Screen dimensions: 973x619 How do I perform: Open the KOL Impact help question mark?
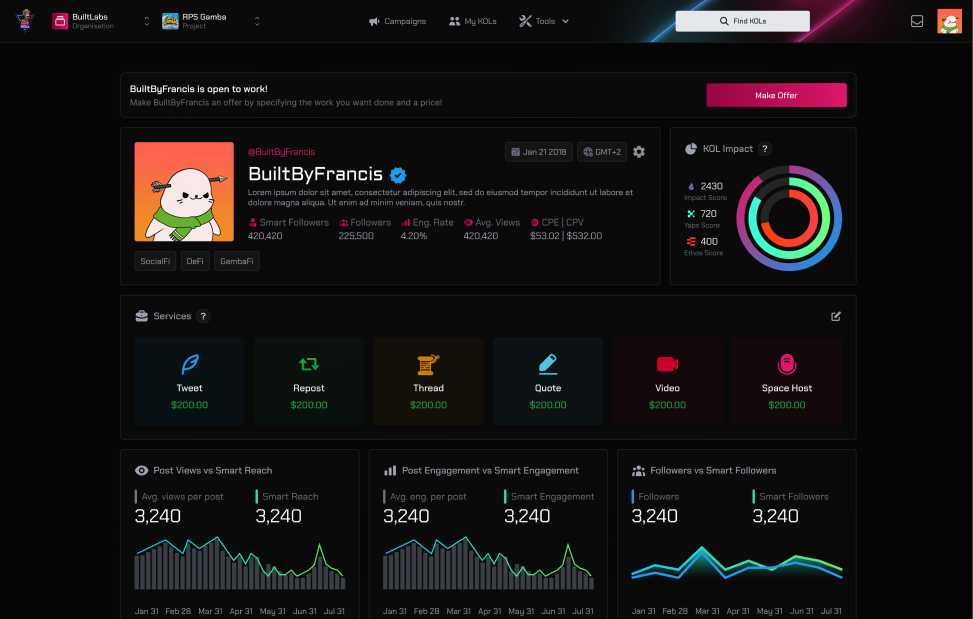click(765, 149)
